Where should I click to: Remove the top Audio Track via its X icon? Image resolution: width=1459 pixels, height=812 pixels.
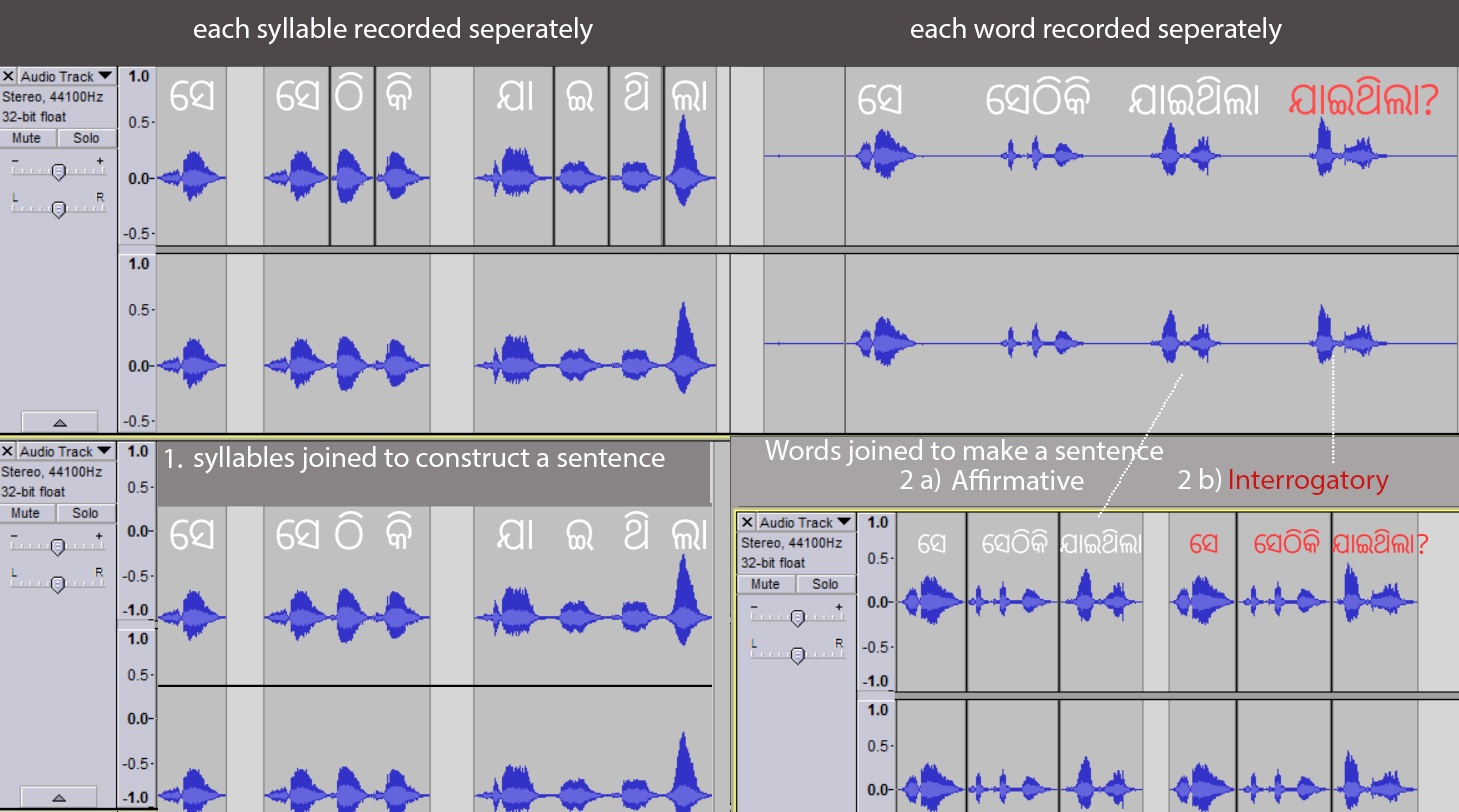[x=9, y=76]
